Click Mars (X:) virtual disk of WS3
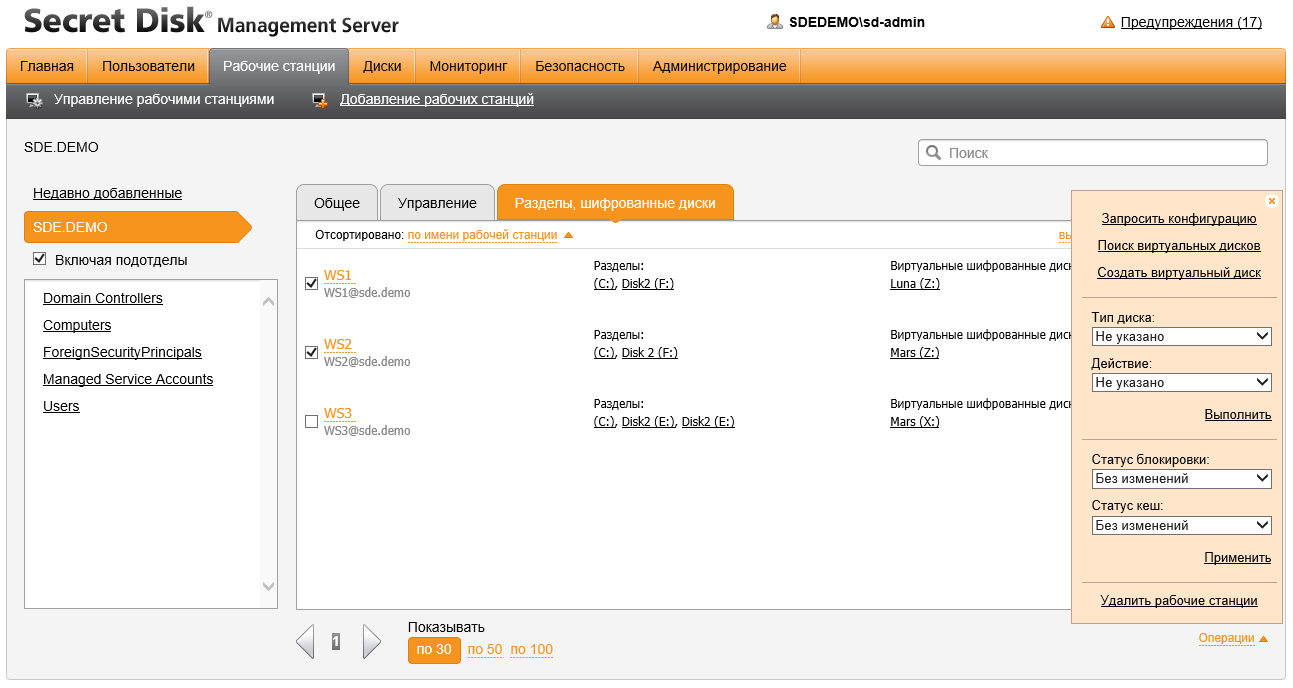This screenshot has width=1293, height=688. coord(915,422)
